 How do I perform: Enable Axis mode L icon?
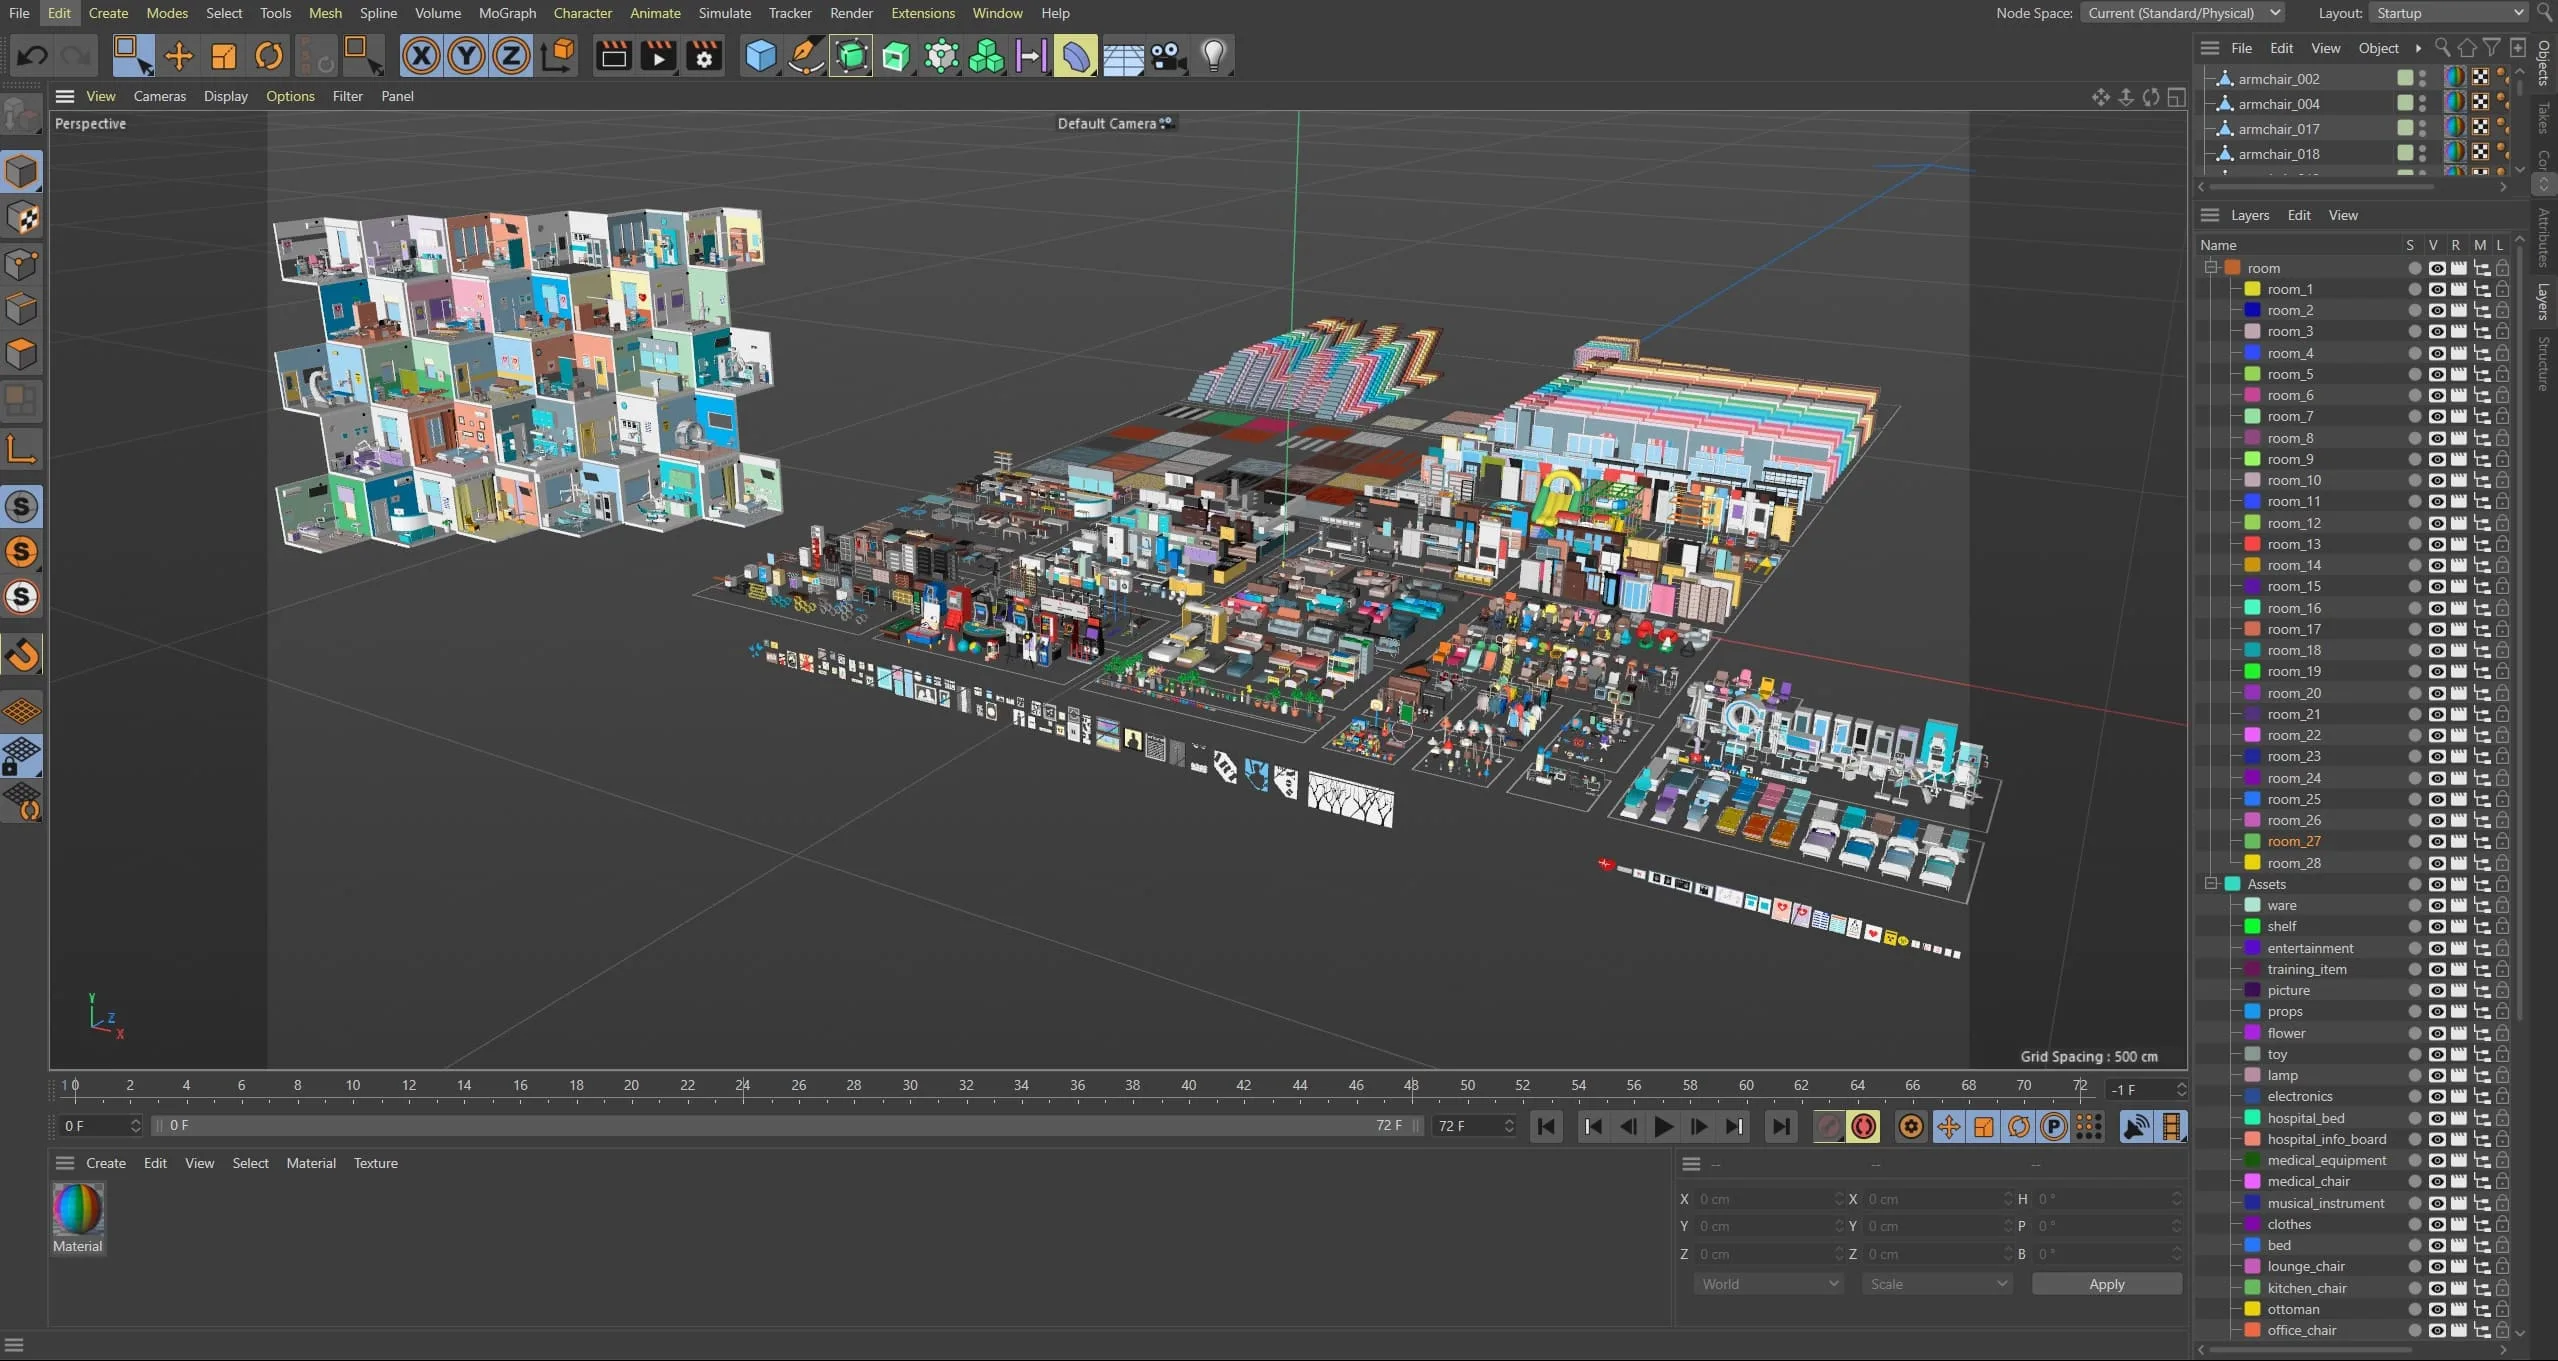(22, 448)
